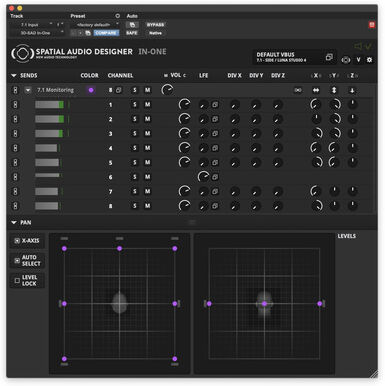Select the center purple point in right pan view
The width and height of the screenshot is (385, 386).
point(264,304)
